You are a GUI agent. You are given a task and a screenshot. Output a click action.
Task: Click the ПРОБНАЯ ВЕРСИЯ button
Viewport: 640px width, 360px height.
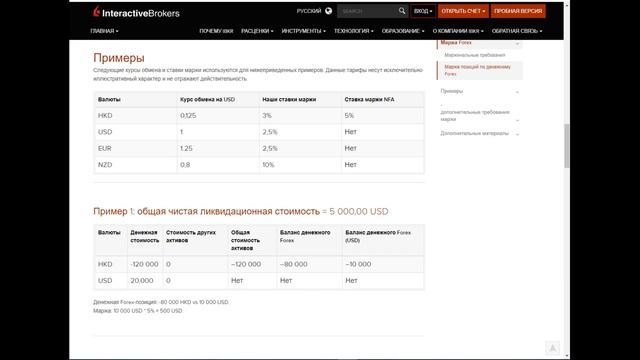click(518, 11)
